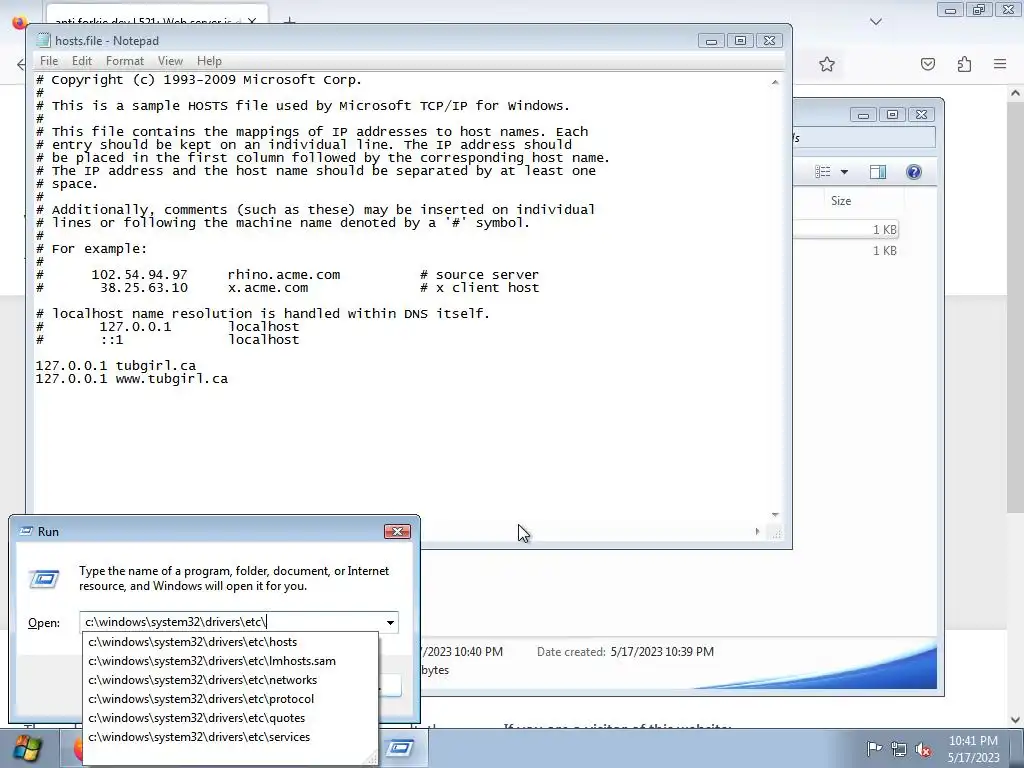Open Explorer window Help question mark icon
1024x768 pixels.
[x=914, y=172]
